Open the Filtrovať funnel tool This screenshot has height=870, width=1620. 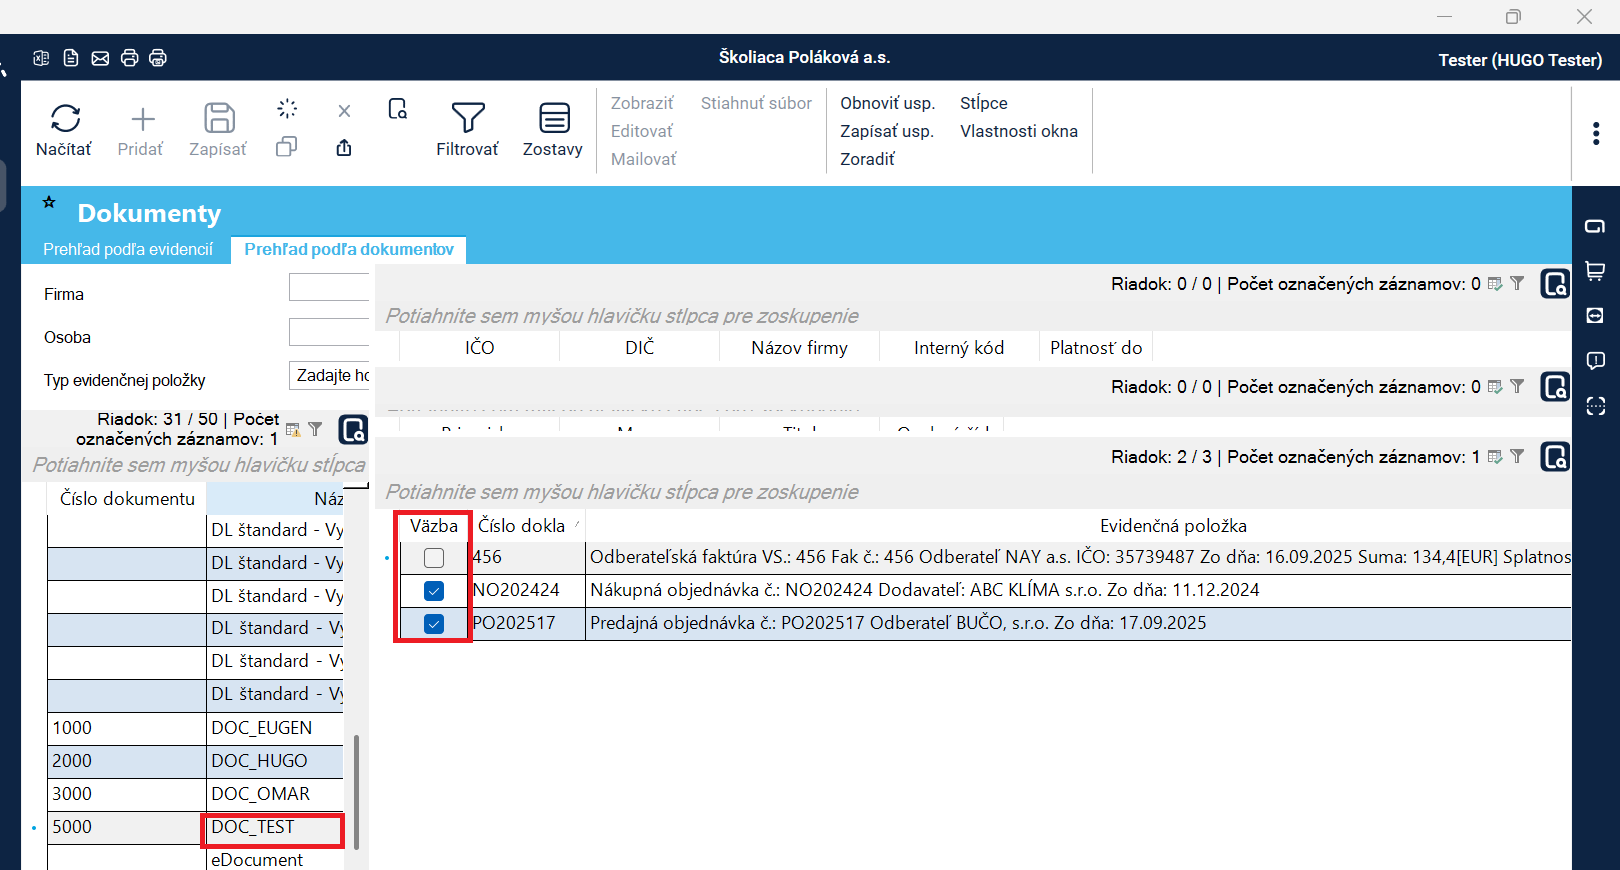[x=467, y=118]
